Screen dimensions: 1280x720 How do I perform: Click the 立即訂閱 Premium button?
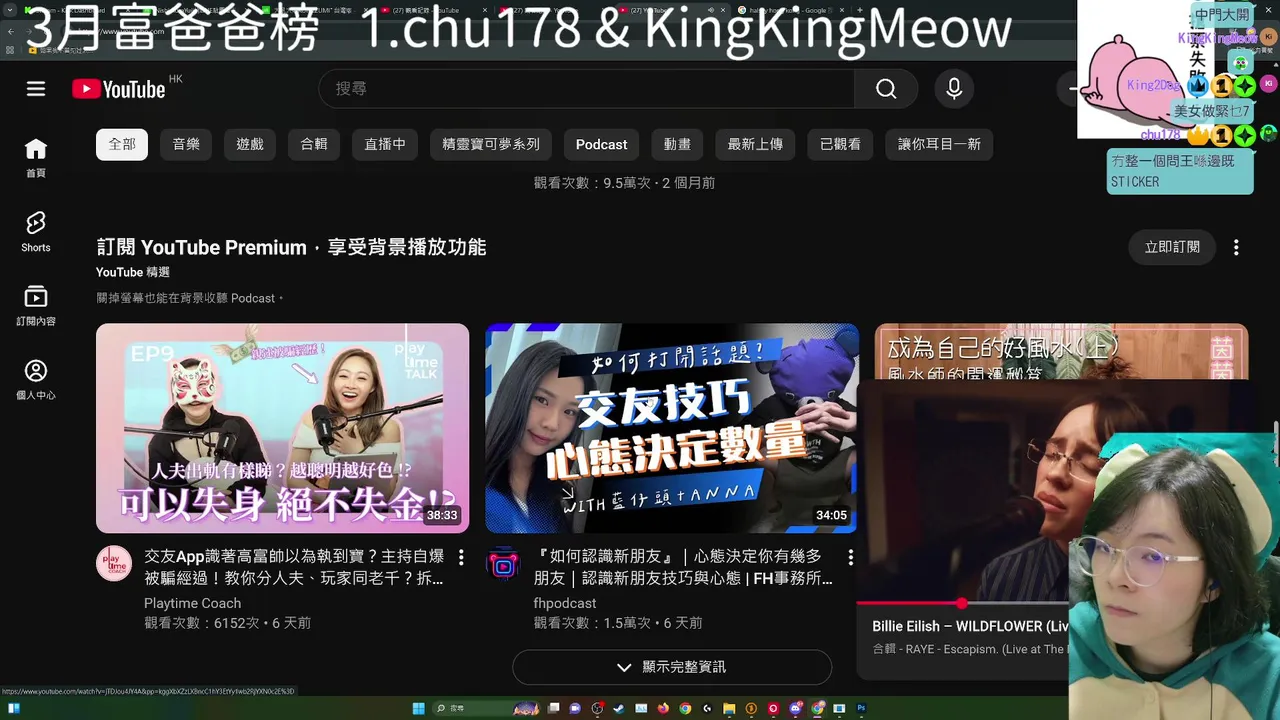click(x=1172, y=247)
